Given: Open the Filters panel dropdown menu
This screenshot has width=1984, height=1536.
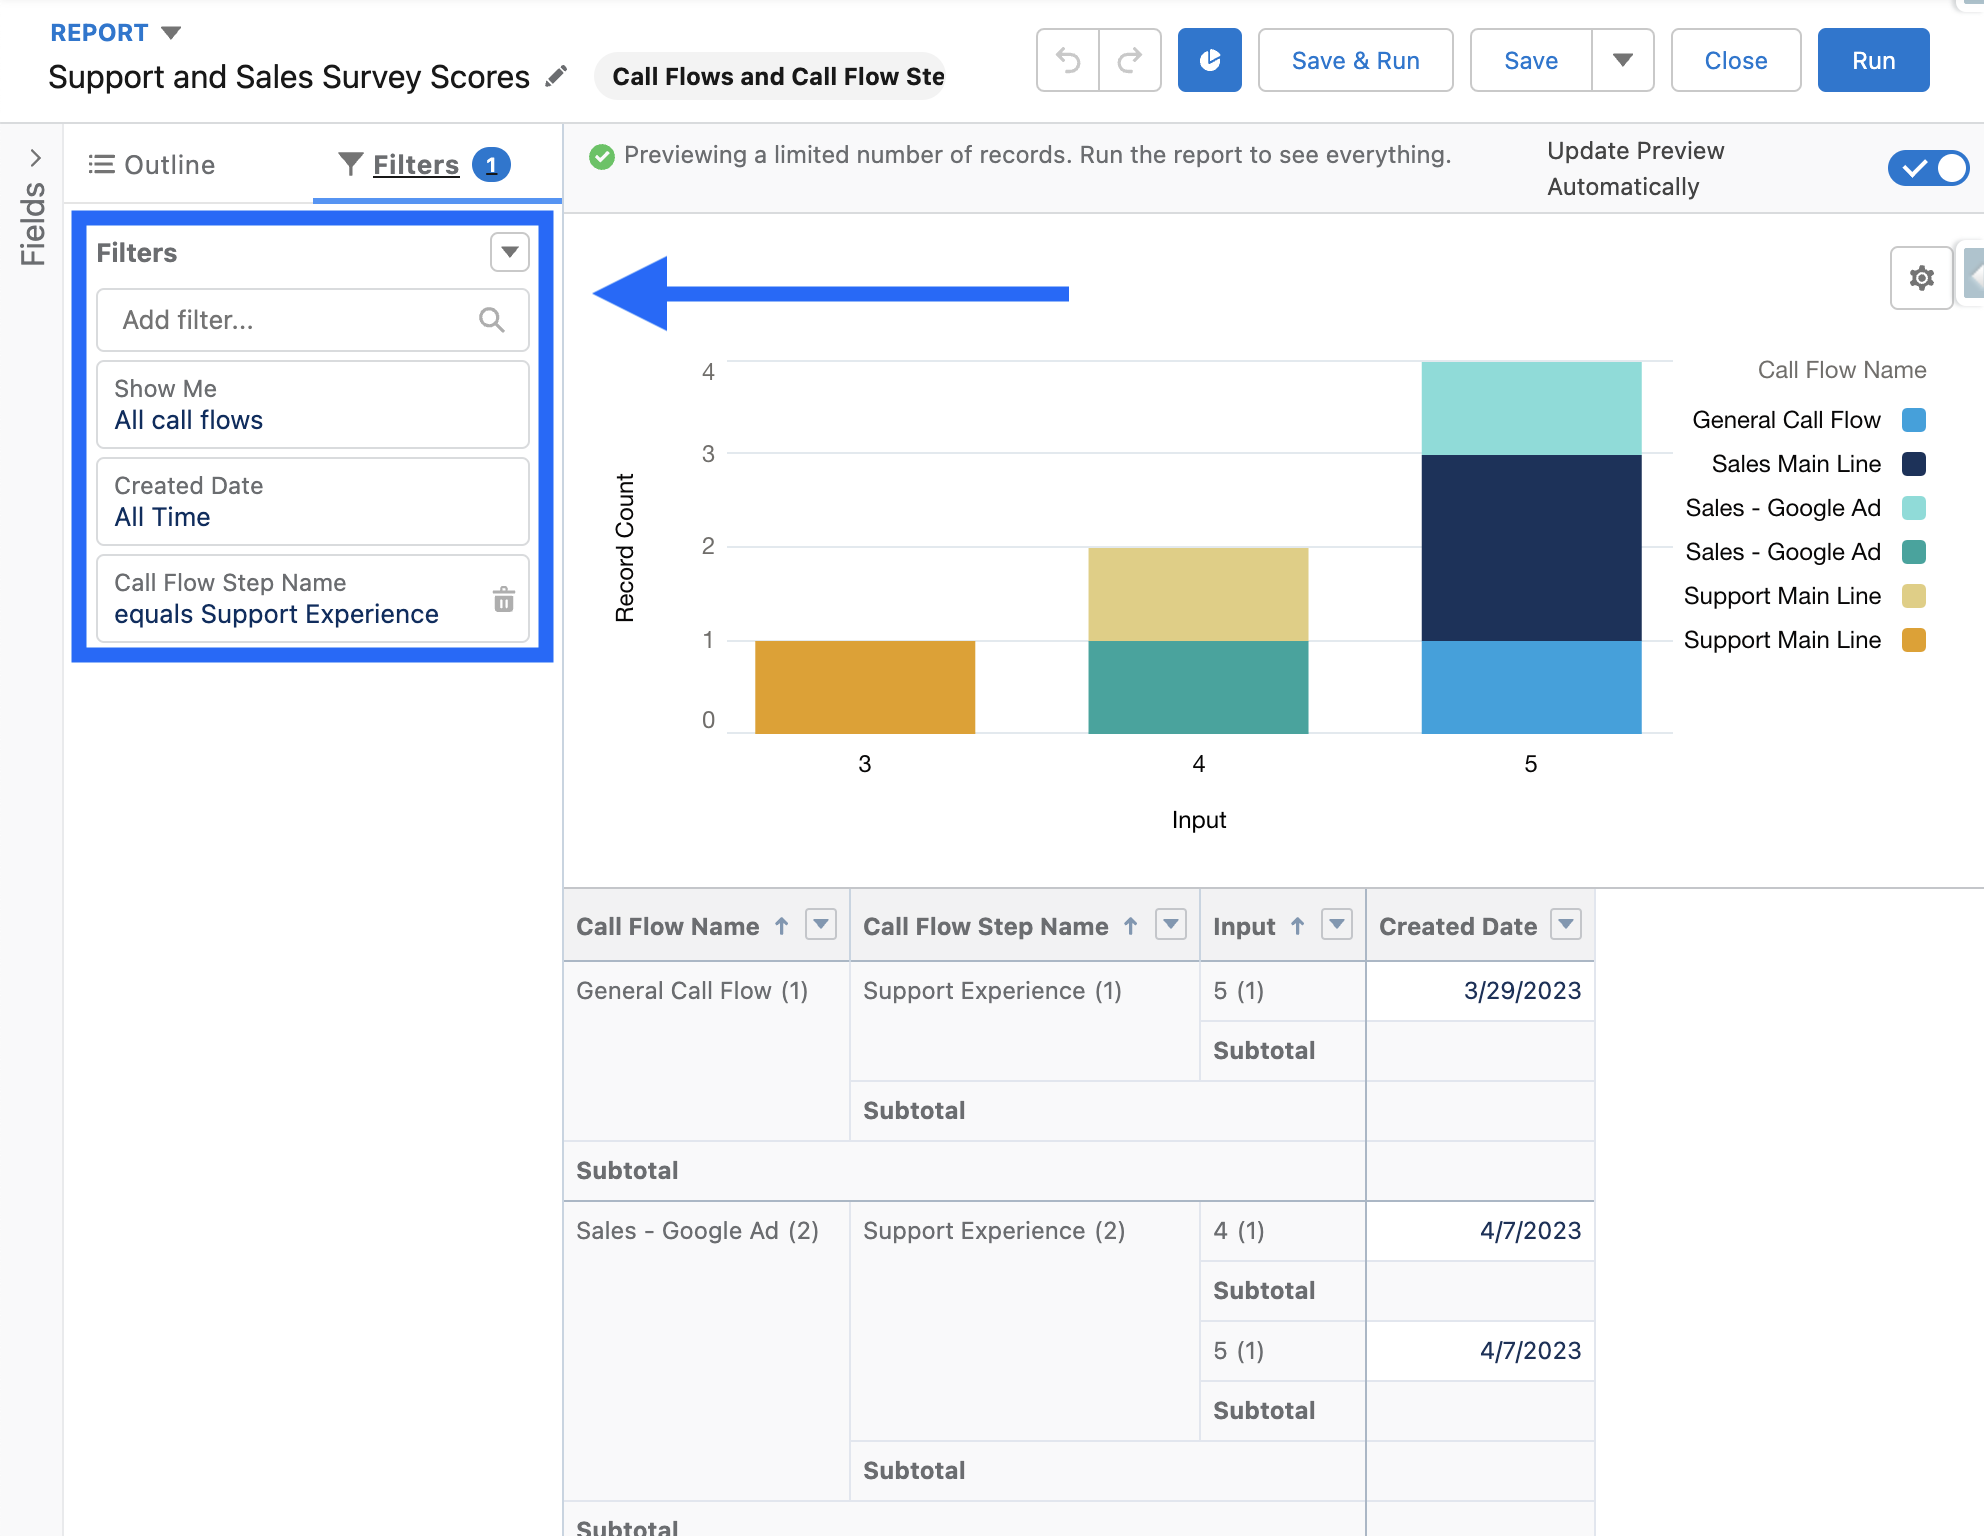Looking at the screenshot, I should point(510,252).
